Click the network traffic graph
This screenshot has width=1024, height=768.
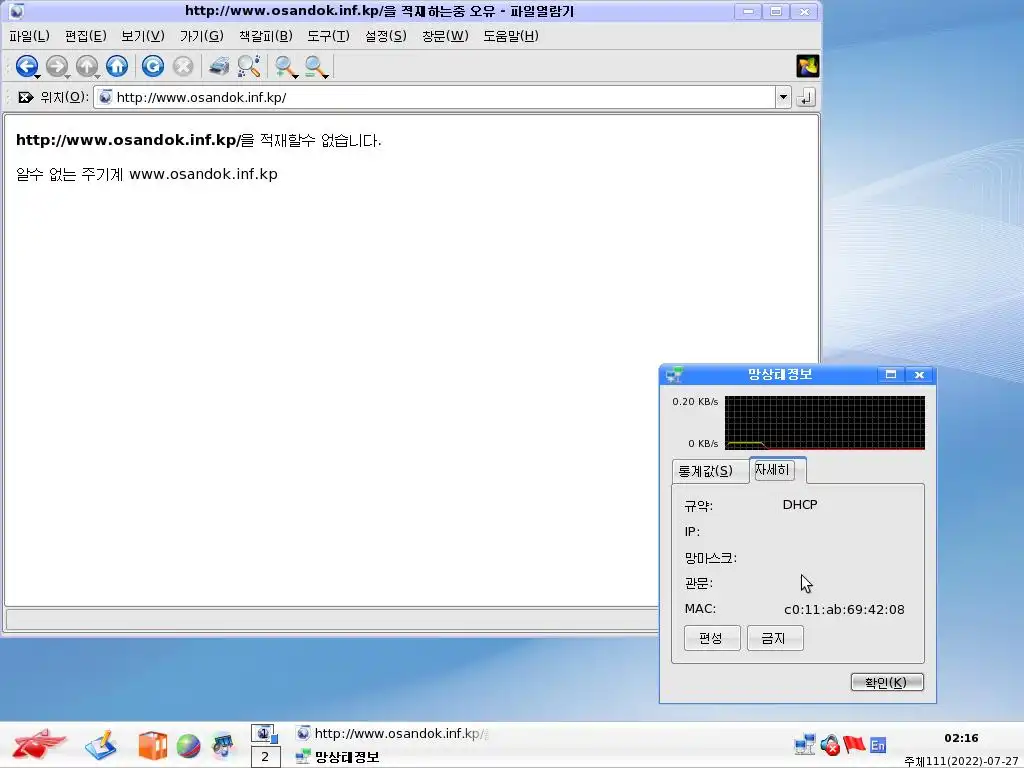[x=825, y=423]
